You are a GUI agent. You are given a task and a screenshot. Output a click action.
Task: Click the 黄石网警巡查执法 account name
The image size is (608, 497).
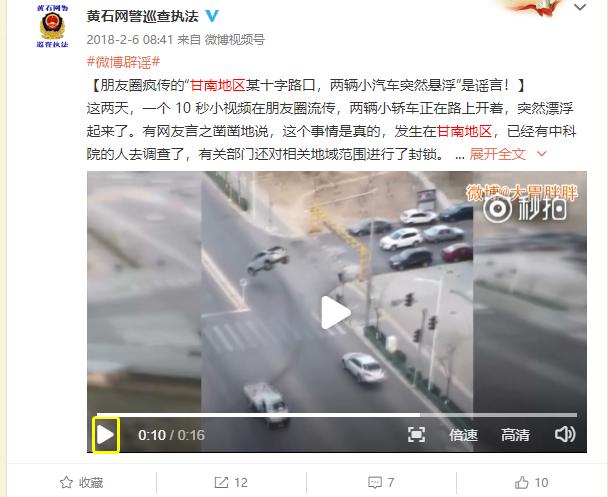point(142,16)
